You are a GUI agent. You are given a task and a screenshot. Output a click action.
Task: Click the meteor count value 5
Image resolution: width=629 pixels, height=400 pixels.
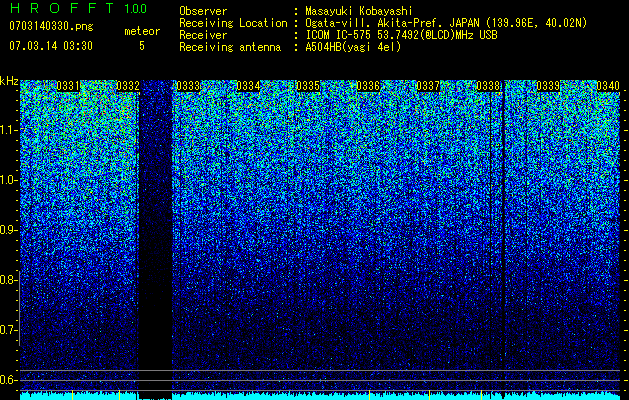tap(142, 46)
